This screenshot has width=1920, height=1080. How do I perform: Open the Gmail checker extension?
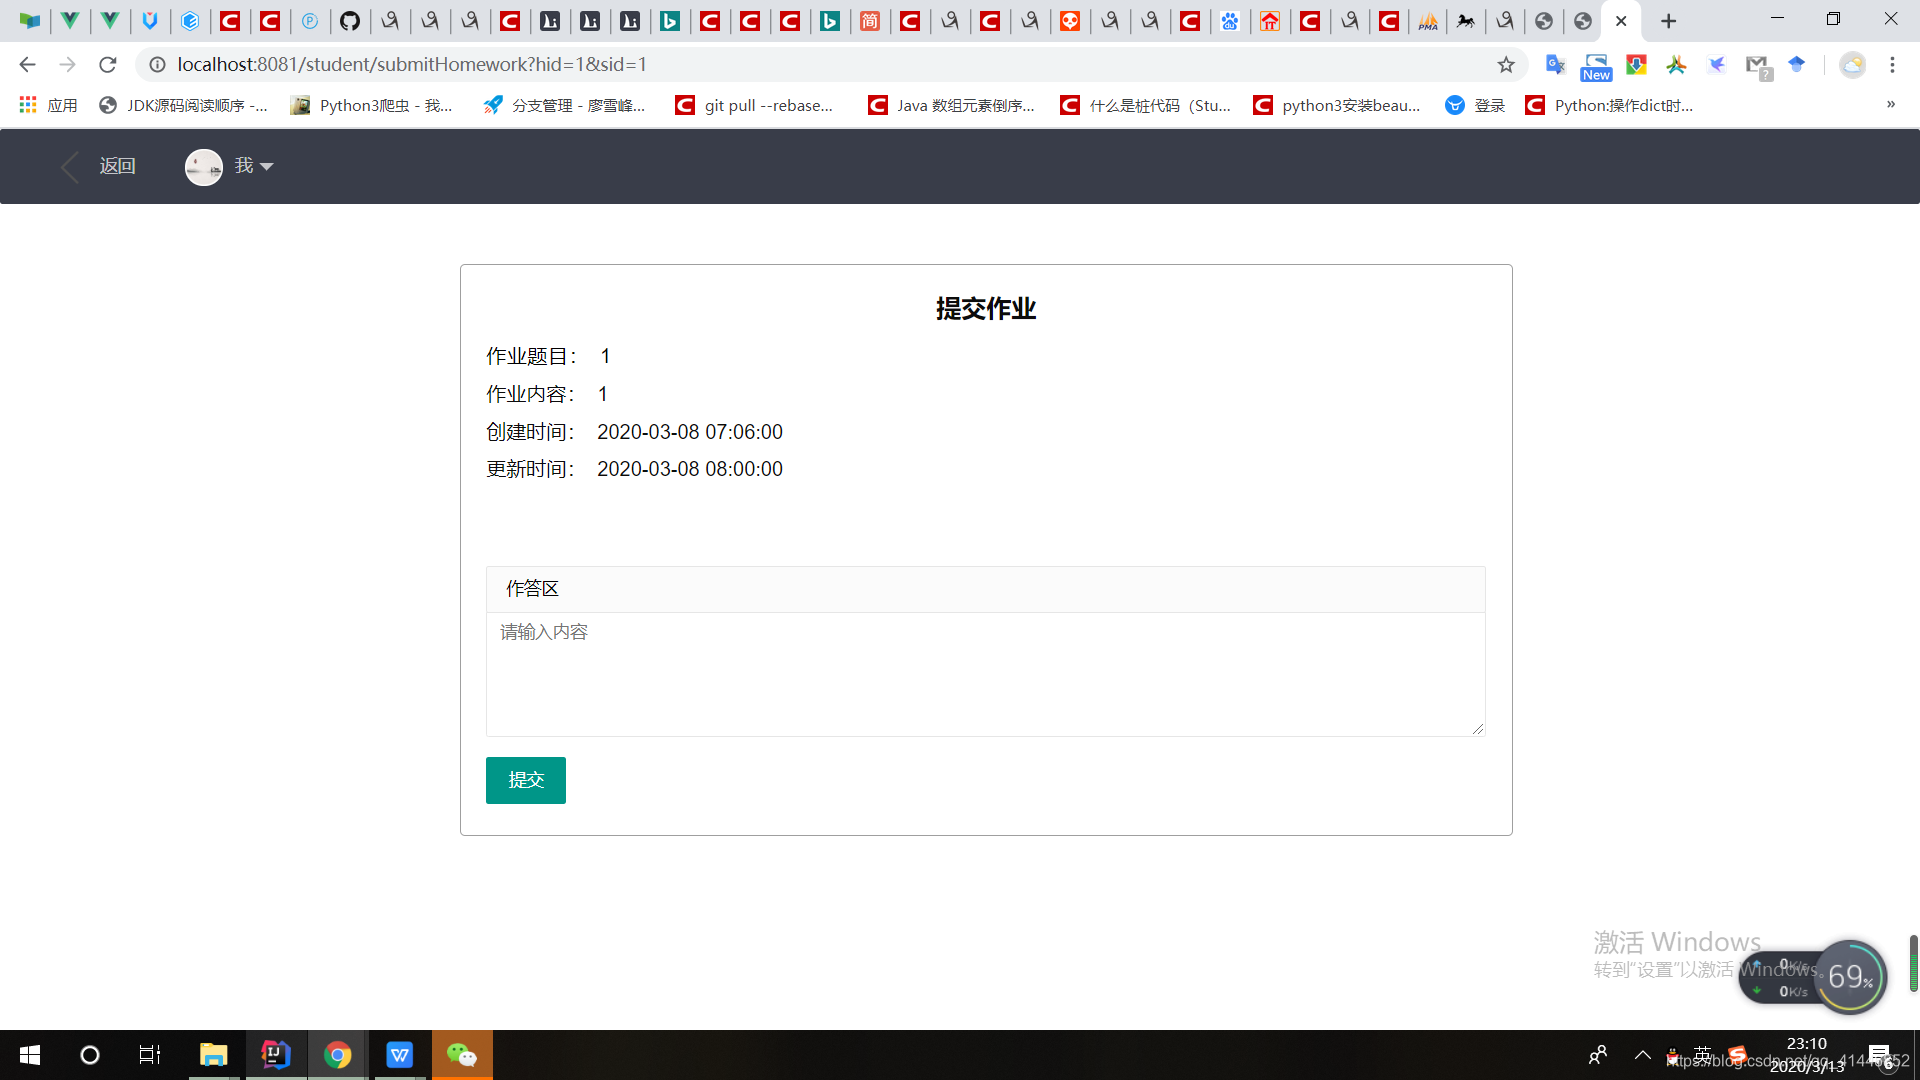pyautogui.click(x=1758, y=65)
